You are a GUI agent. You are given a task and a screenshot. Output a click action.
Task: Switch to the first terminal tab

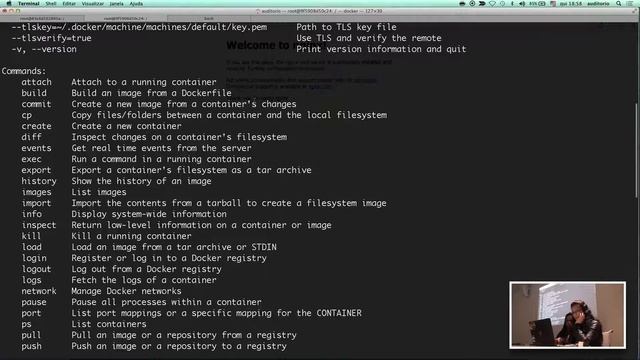tap(42, 18)
